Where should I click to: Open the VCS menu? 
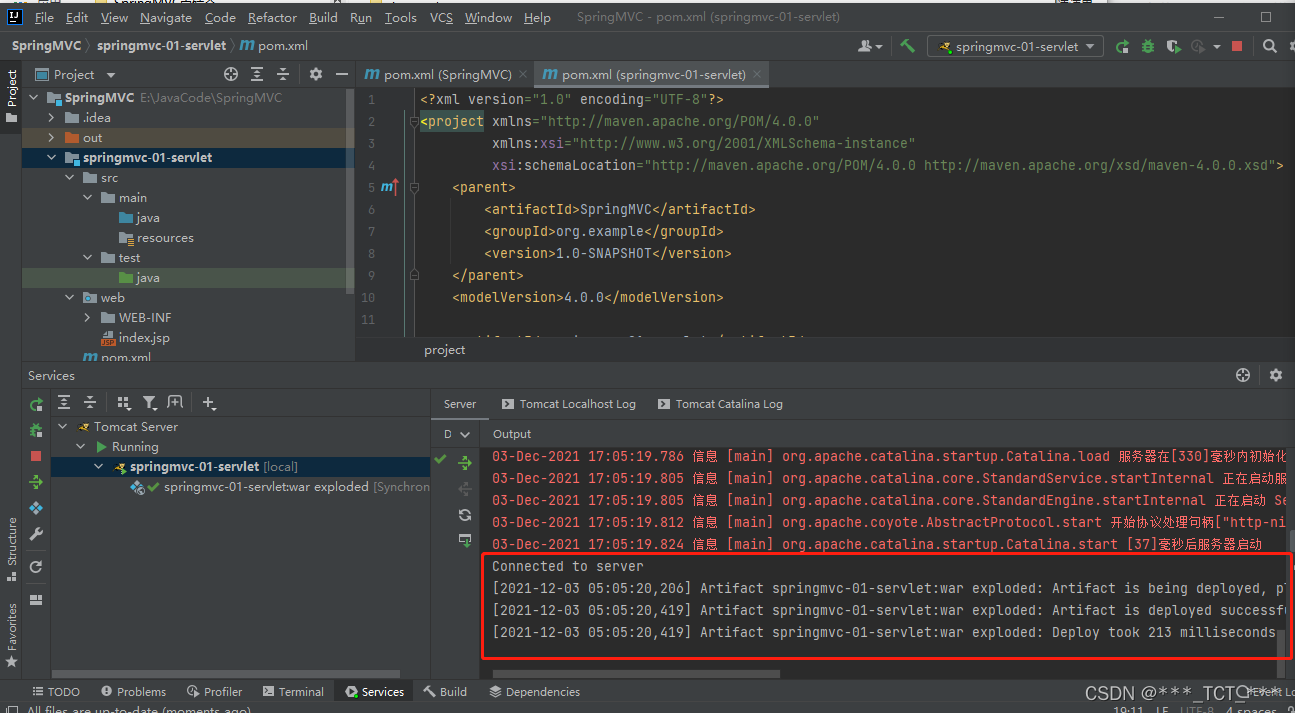[x=441, y=18]
